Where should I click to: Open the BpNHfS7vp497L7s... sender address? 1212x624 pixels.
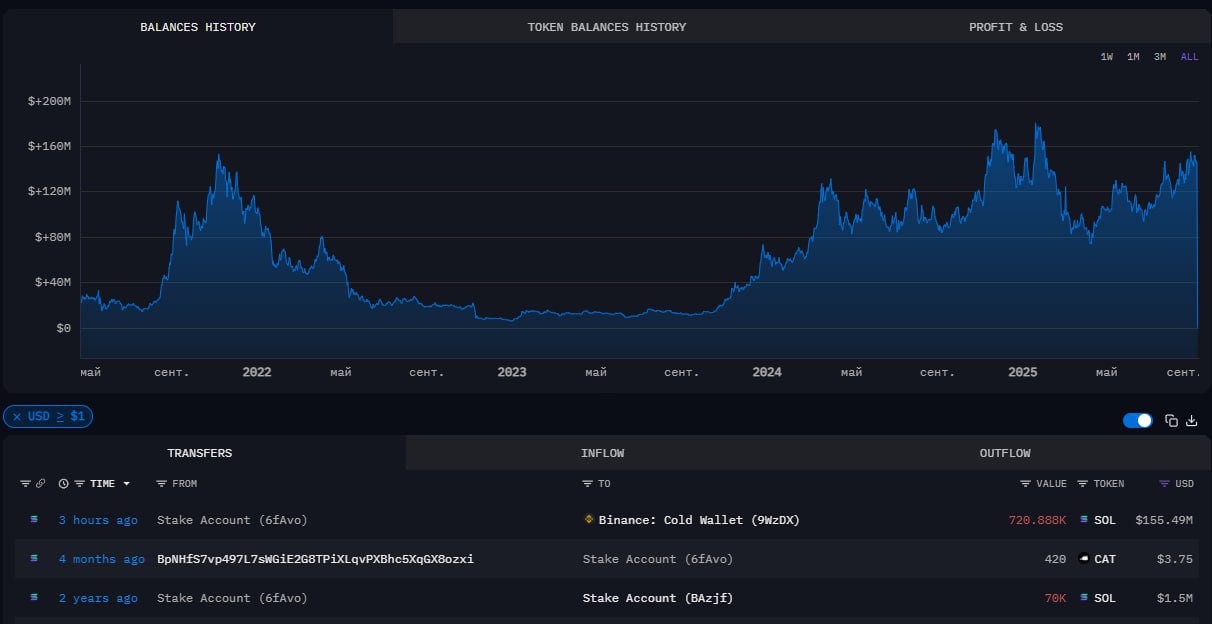pyautogui.click(x=315, y=559)
